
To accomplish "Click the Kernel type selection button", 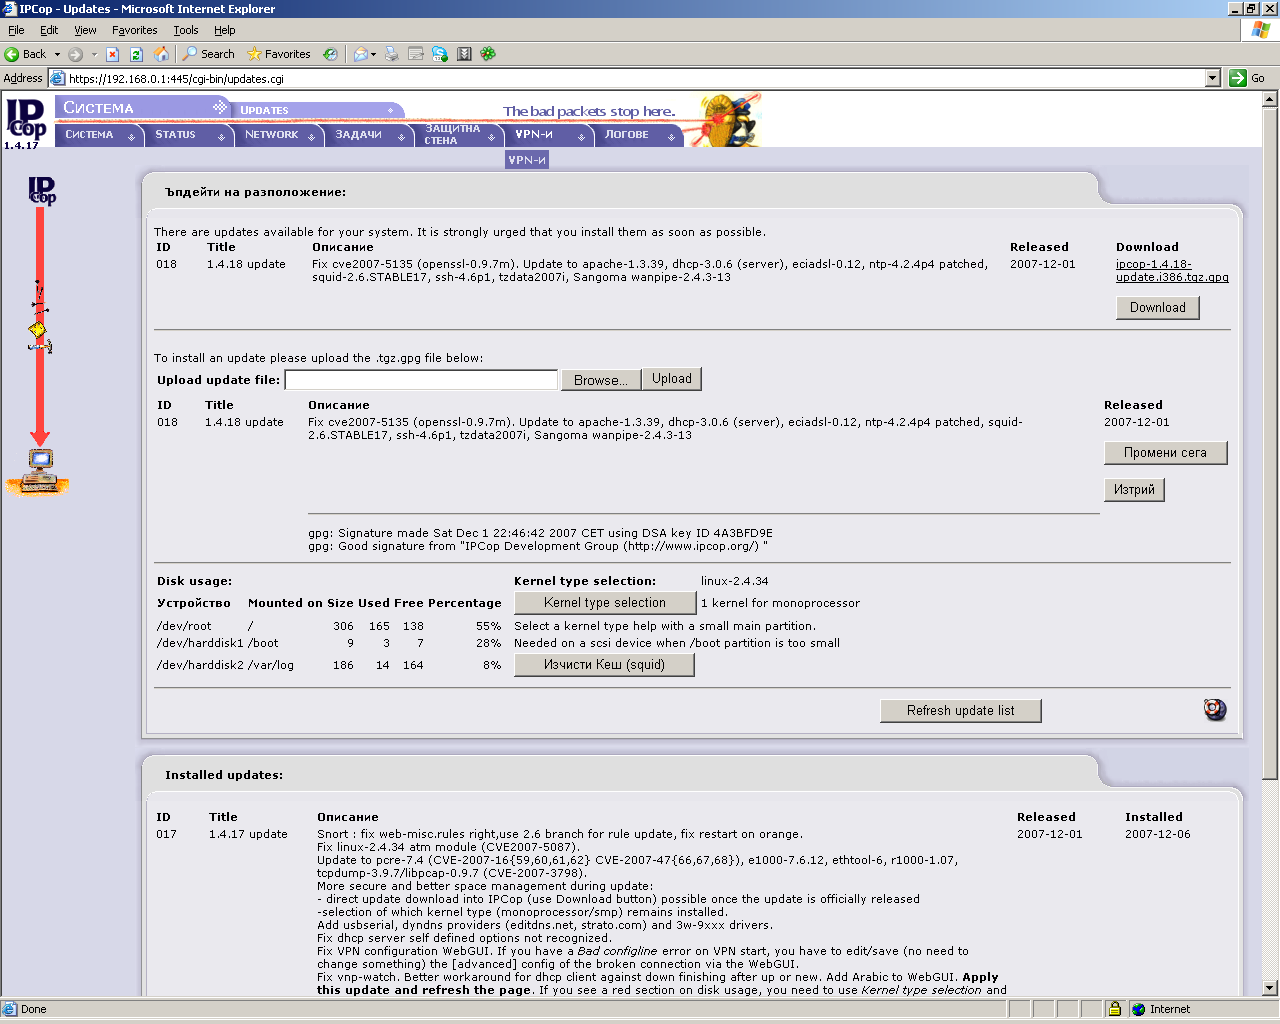I will tap(605, 603).
